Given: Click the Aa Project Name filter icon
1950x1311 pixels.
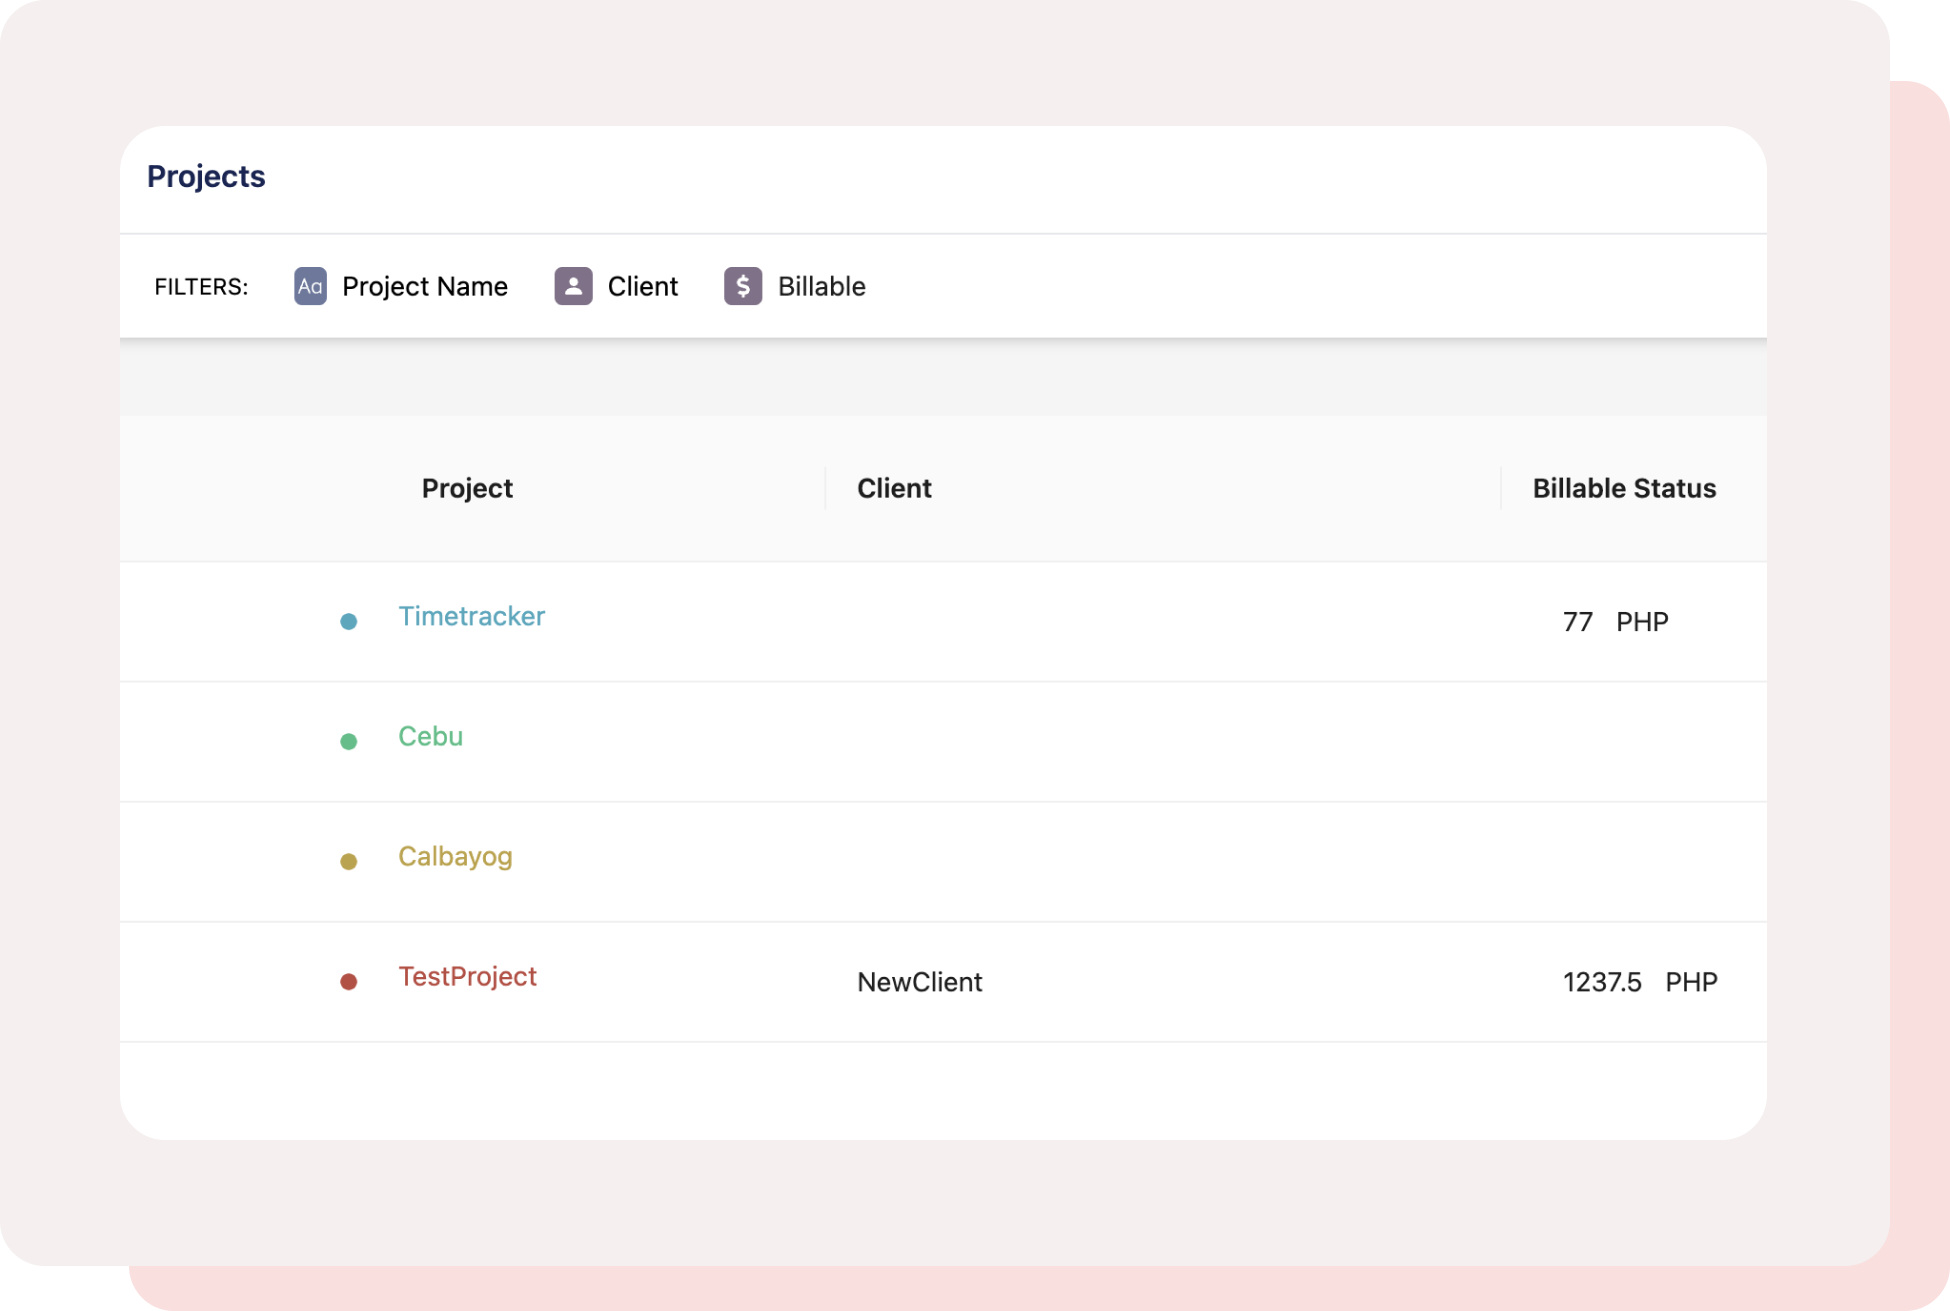Looking at the screenshot, I should 310,286.
